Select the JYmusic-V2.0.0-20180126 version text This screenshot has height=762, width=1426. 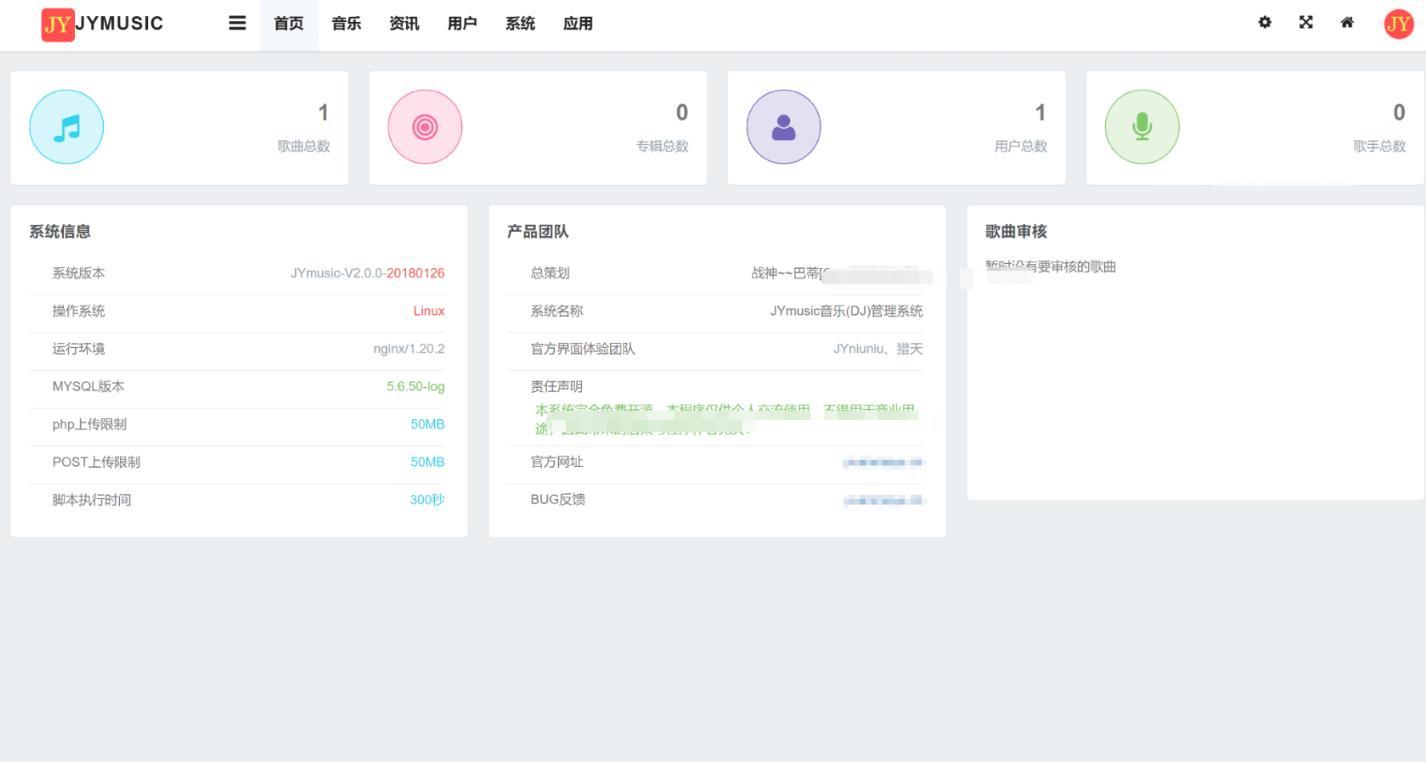tap(368, 273)
